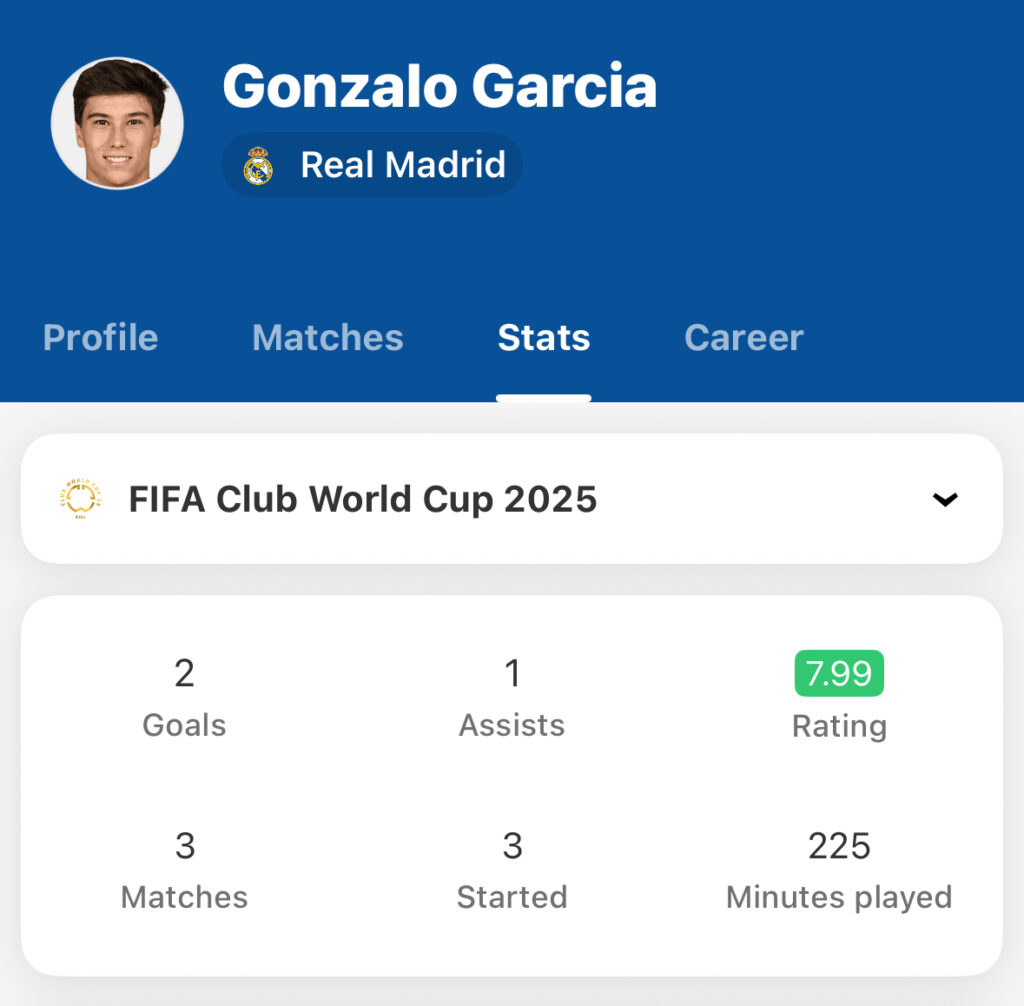Tap the Assists stat showing 1
This screenshot has width=1024, height=1006.
click(512, 698)
